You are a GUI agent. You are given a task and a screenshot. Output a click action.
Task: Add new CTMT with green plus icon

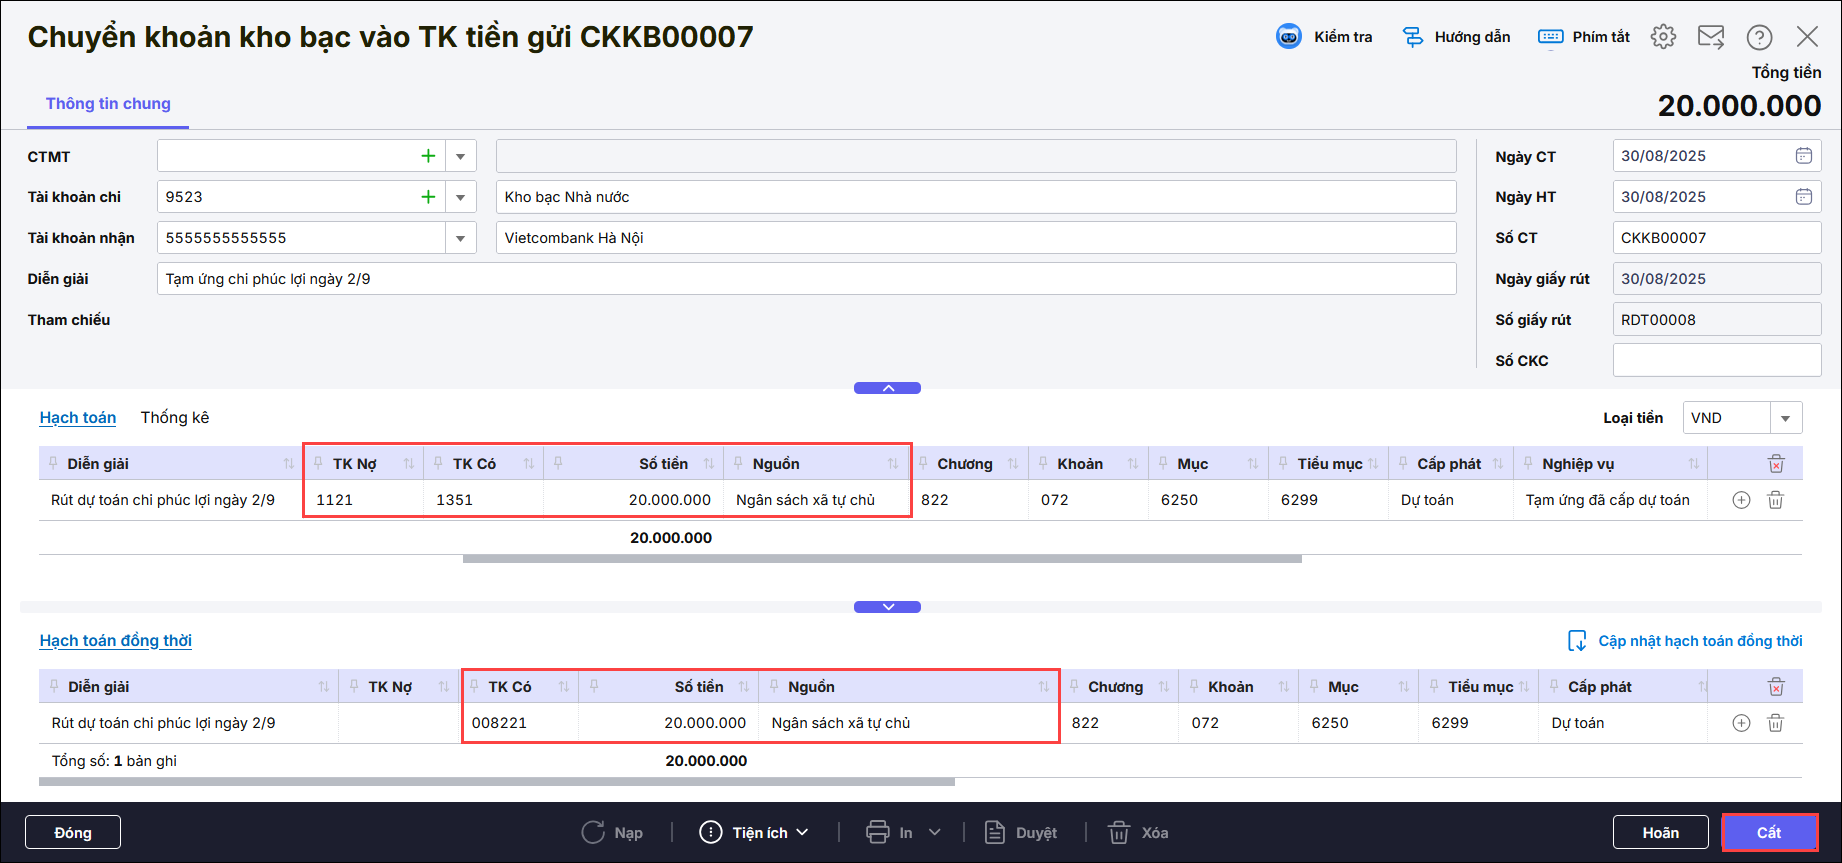(428, 156)
